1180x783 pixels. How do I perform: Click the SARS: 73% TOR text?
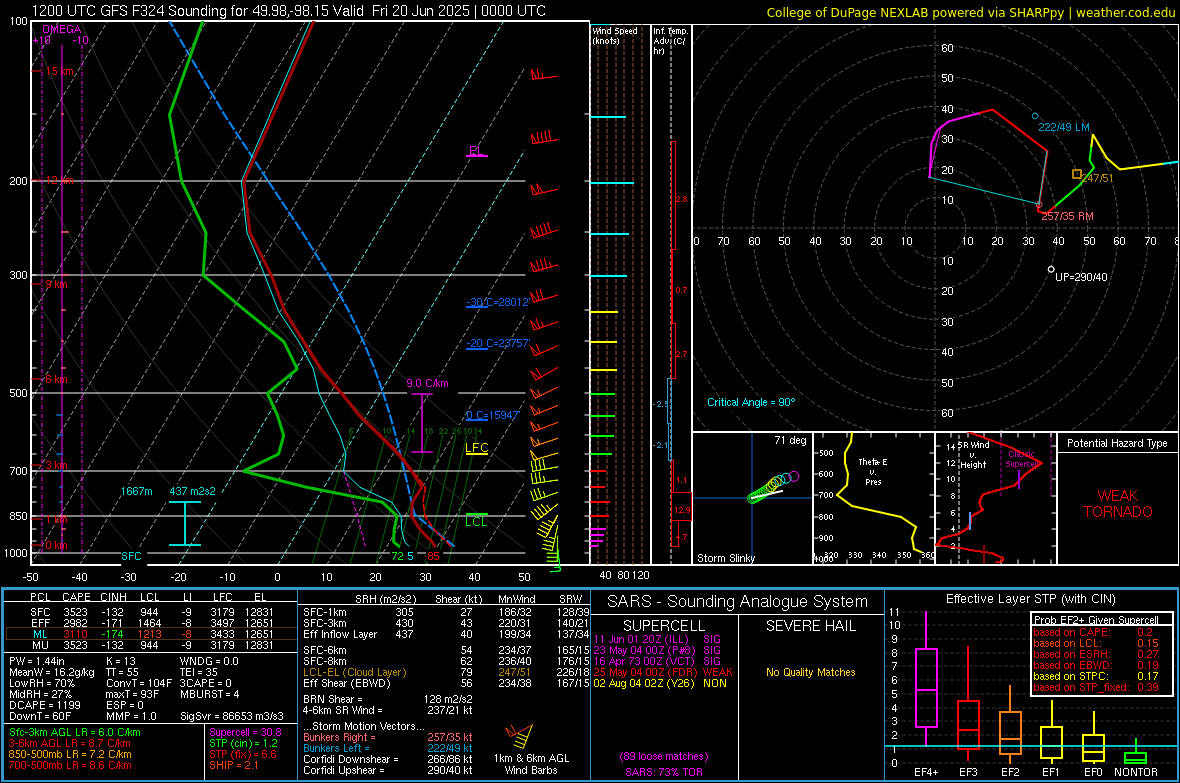(664, 772)
